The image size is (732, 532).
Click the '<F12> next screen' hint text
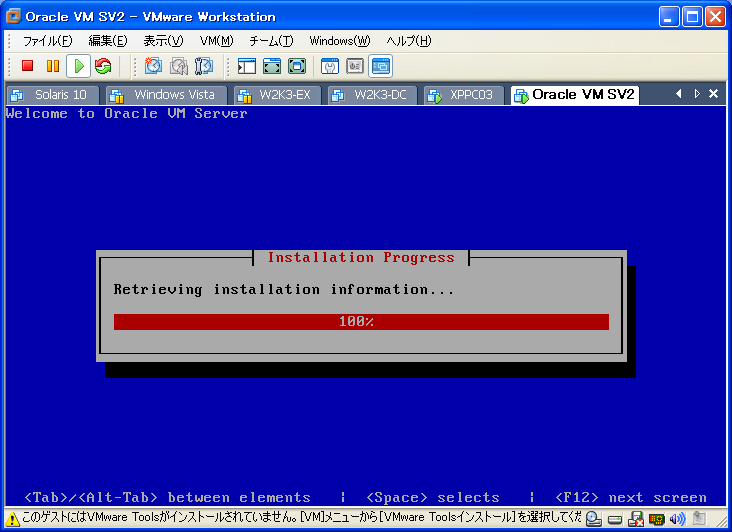[x=631, y=497]
